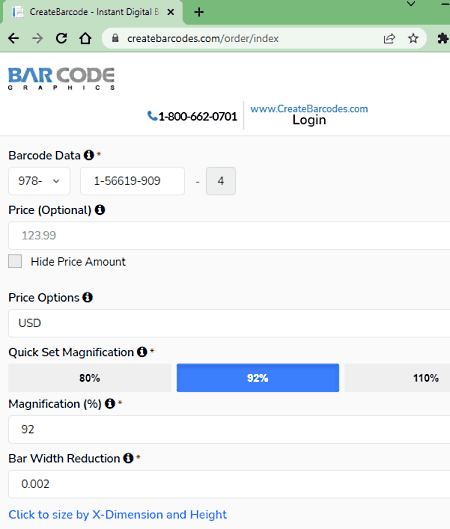The height and width of the screenshot is (529, 450).
Task: Edit the 1-56619-909 barcode number field
Action: (x=132, y=181)
